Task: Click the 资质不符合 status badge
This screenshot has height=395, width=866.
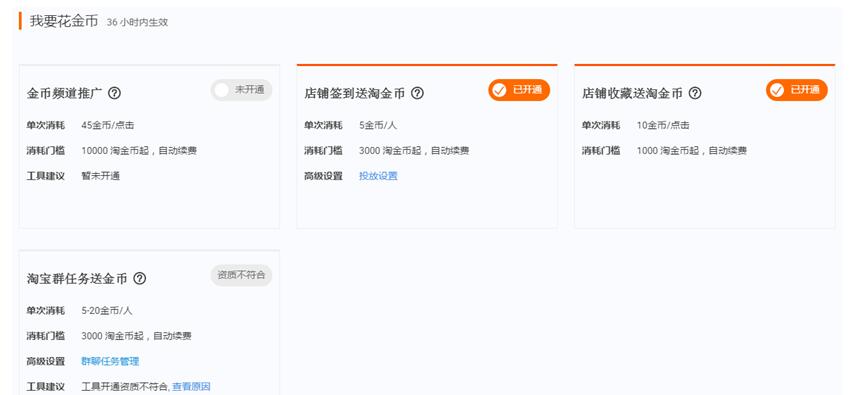Action: pos(241,275)
